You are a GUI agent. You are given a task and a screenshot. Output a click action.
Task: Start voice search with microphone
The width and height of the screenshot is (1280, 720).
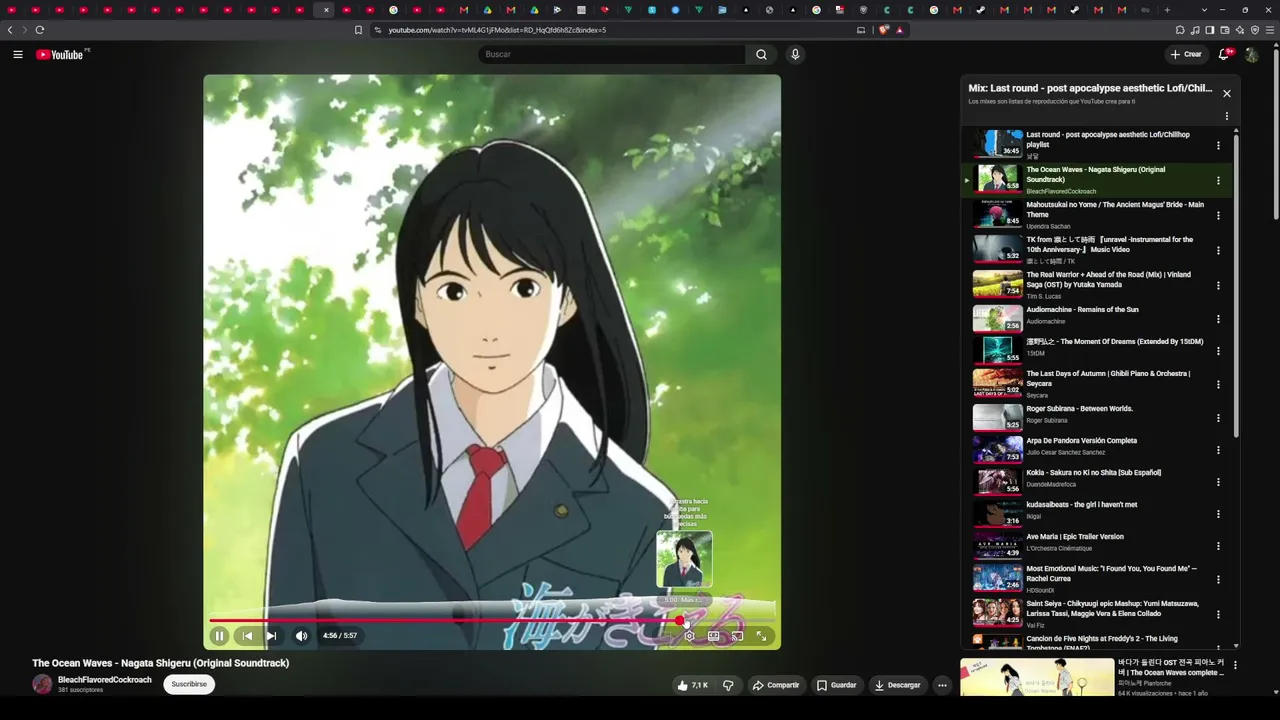795,54
